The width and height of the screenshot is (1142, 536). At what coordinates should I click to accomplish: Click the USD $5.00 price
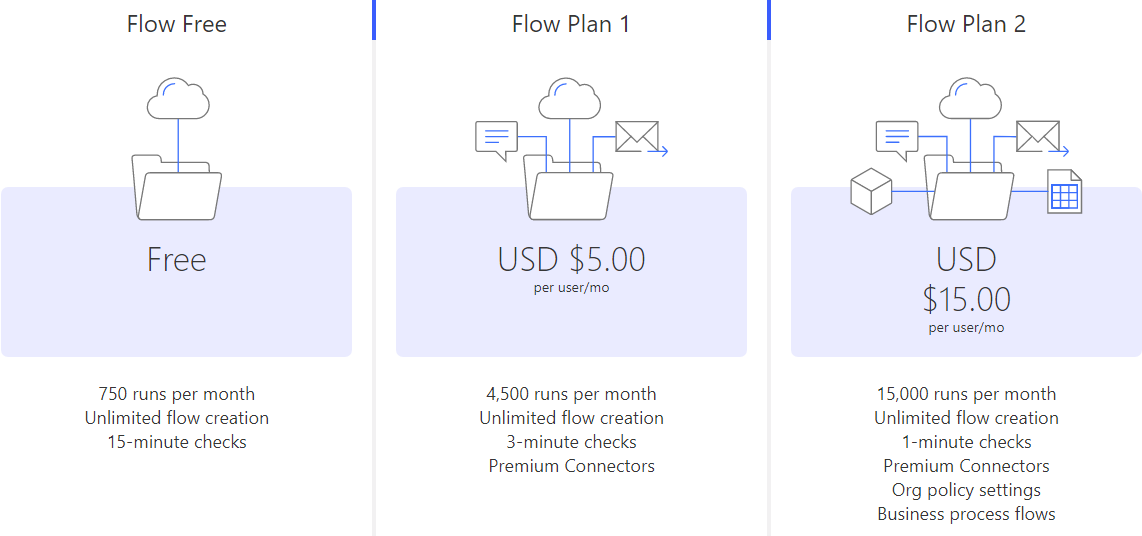pos(571,260)
